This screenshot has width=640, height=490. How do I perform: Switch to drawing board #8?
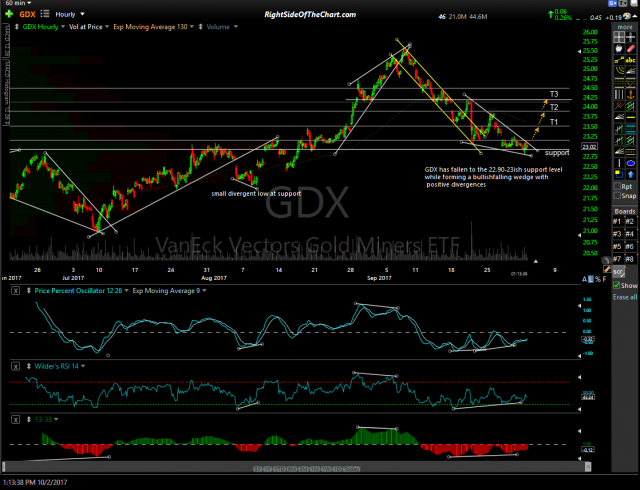point(631,258)
